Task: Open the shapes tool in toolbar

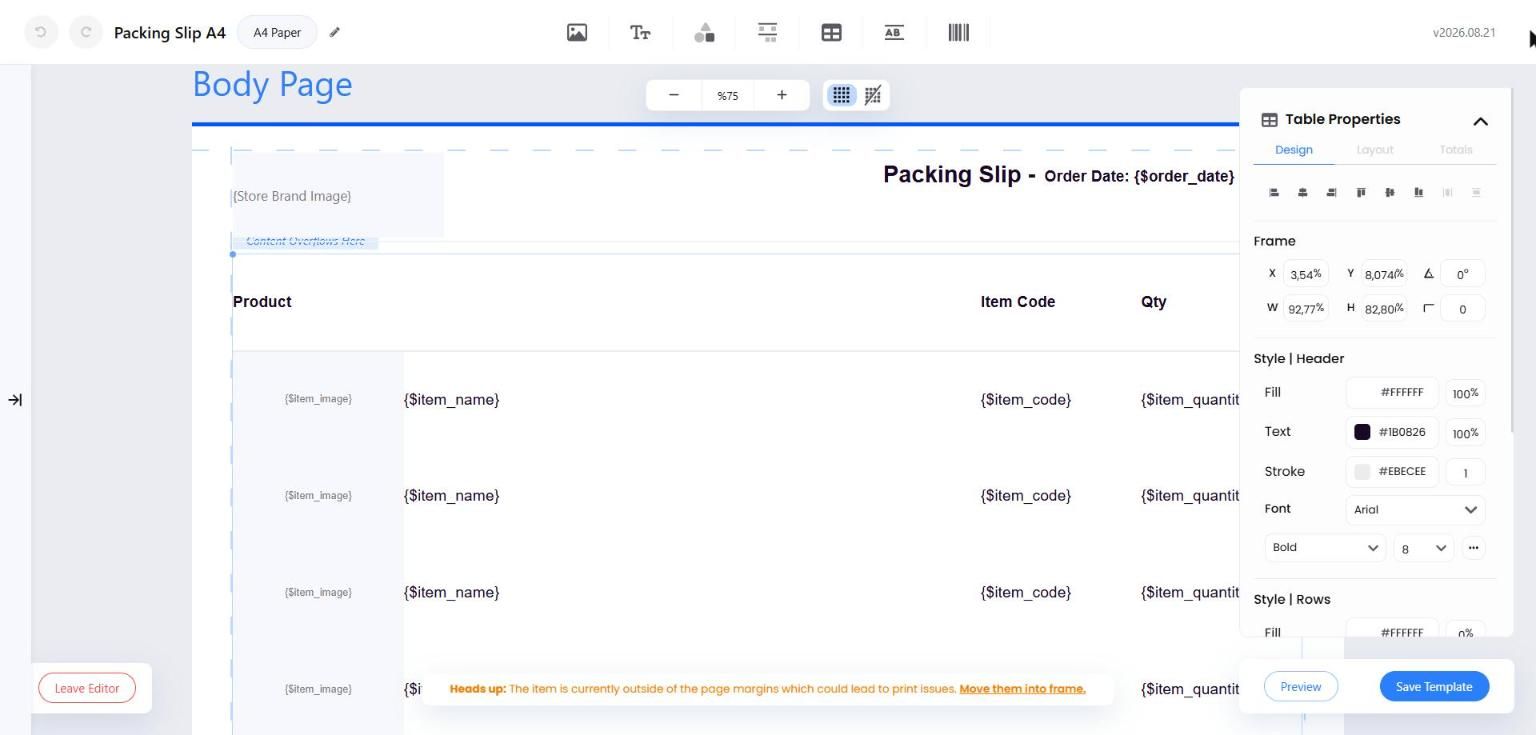Action: click(x=704, y=32)
